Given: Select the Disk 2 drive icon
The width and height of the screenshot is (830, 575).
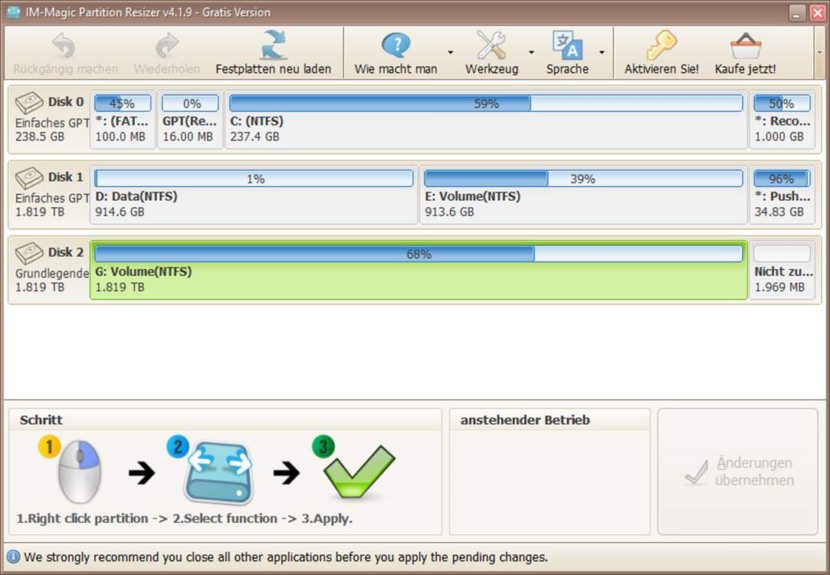Looking at the screenshot, I should [29, 253].
